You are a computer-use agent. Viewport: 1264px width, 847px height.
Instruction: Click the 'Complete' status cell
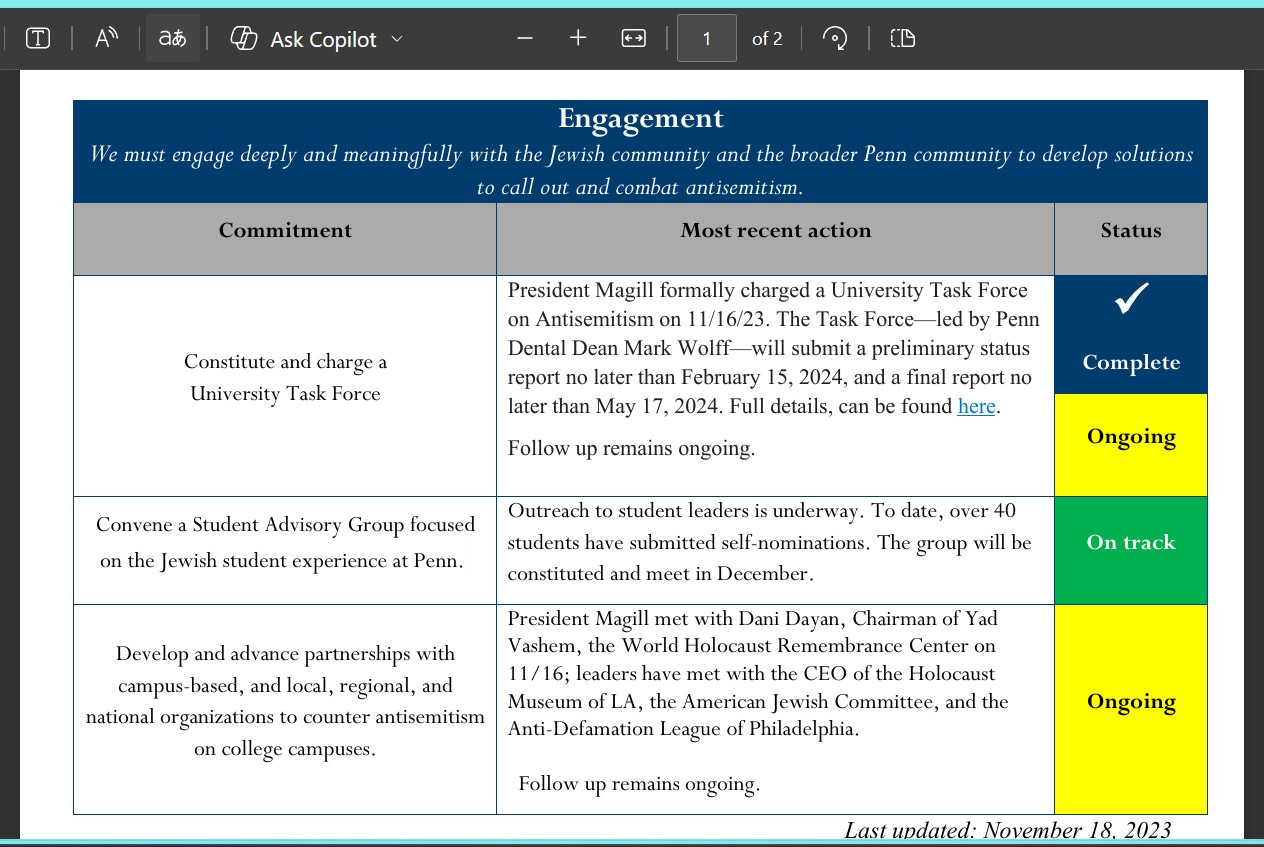[x=1131, y=335]
